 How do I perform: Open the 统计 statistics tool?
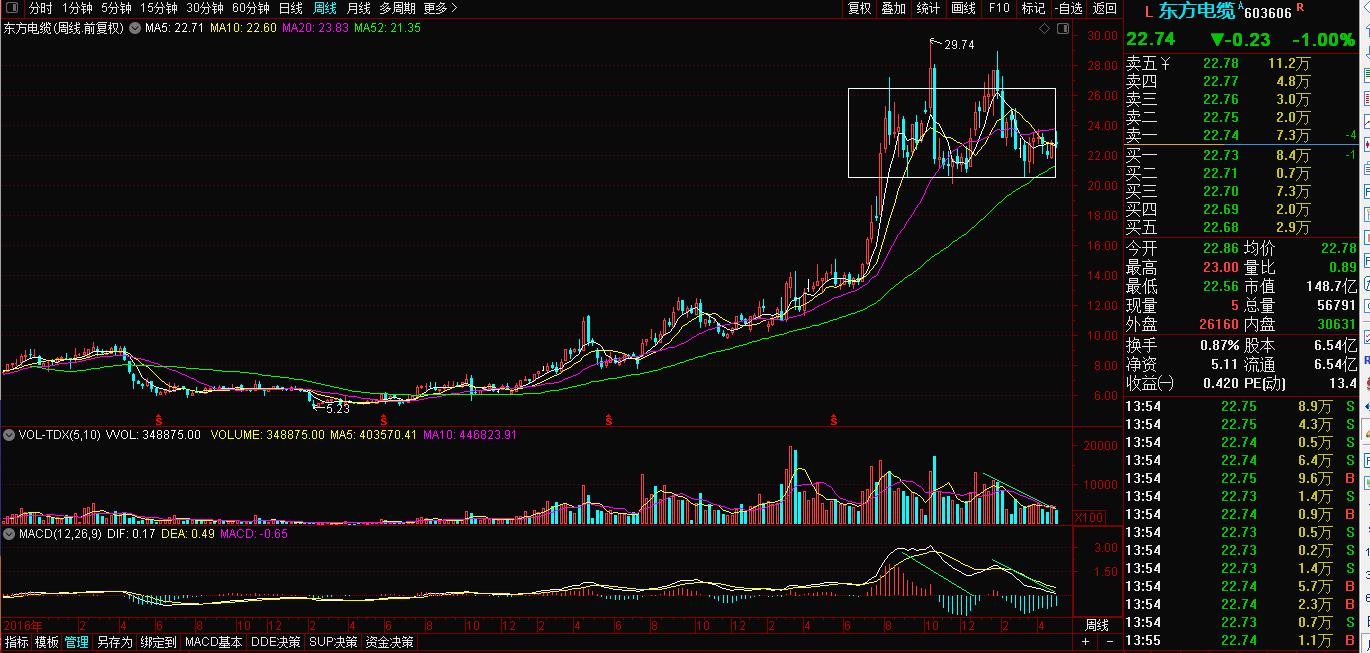[x=928, y=8]
